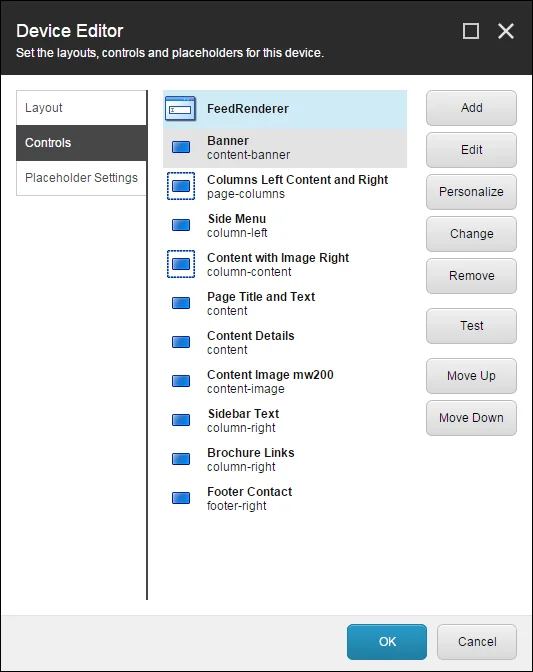Cancel the Device Editor dialog
Viewport: 533px width, 672px height.
click(x=477, y=642)
